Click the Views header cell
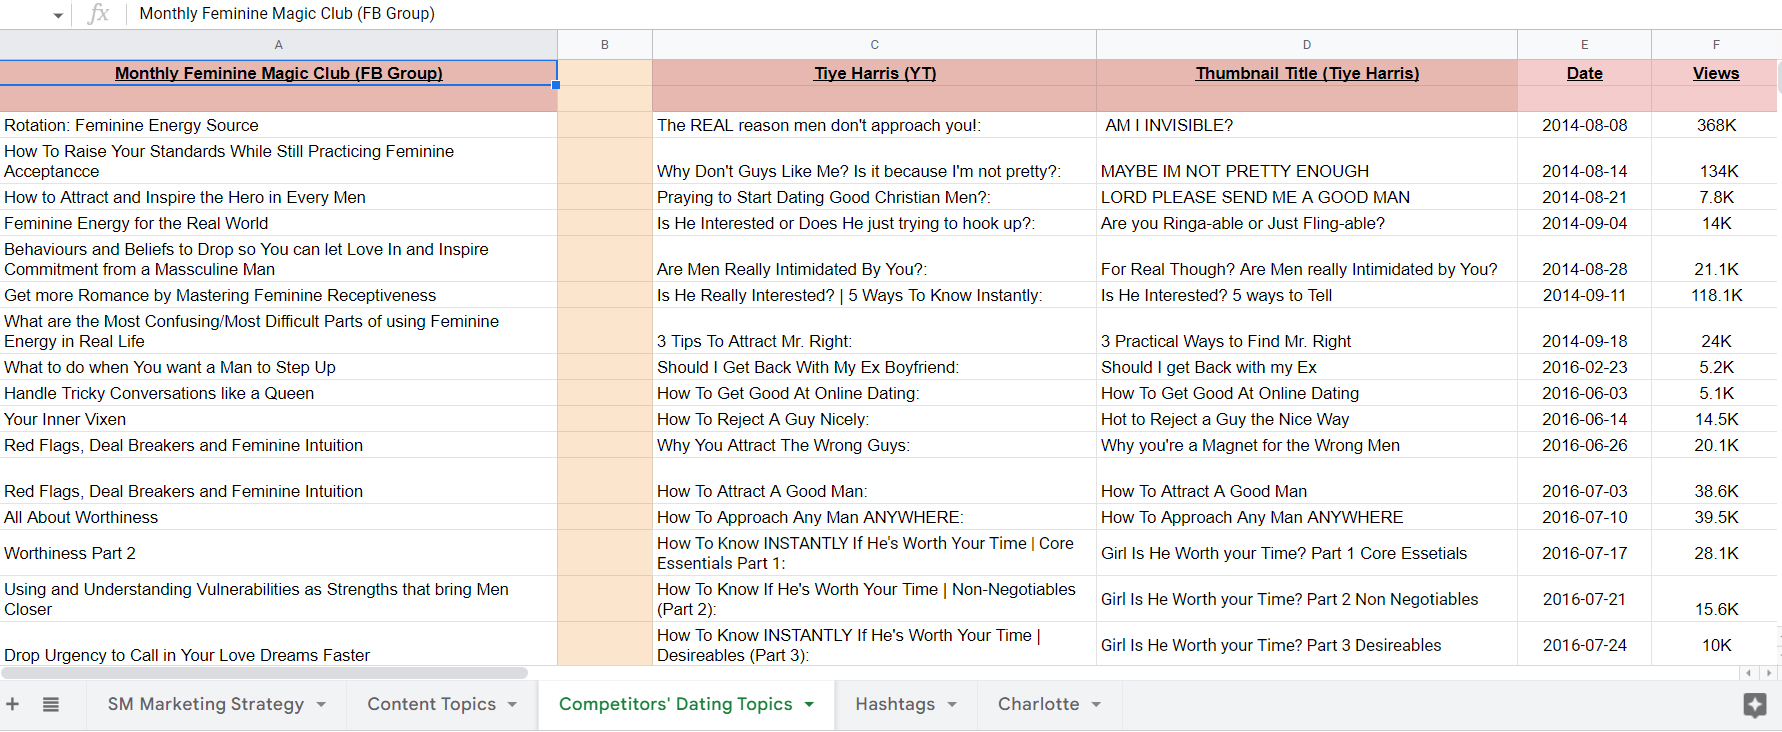 click(x=1715, y=74)
